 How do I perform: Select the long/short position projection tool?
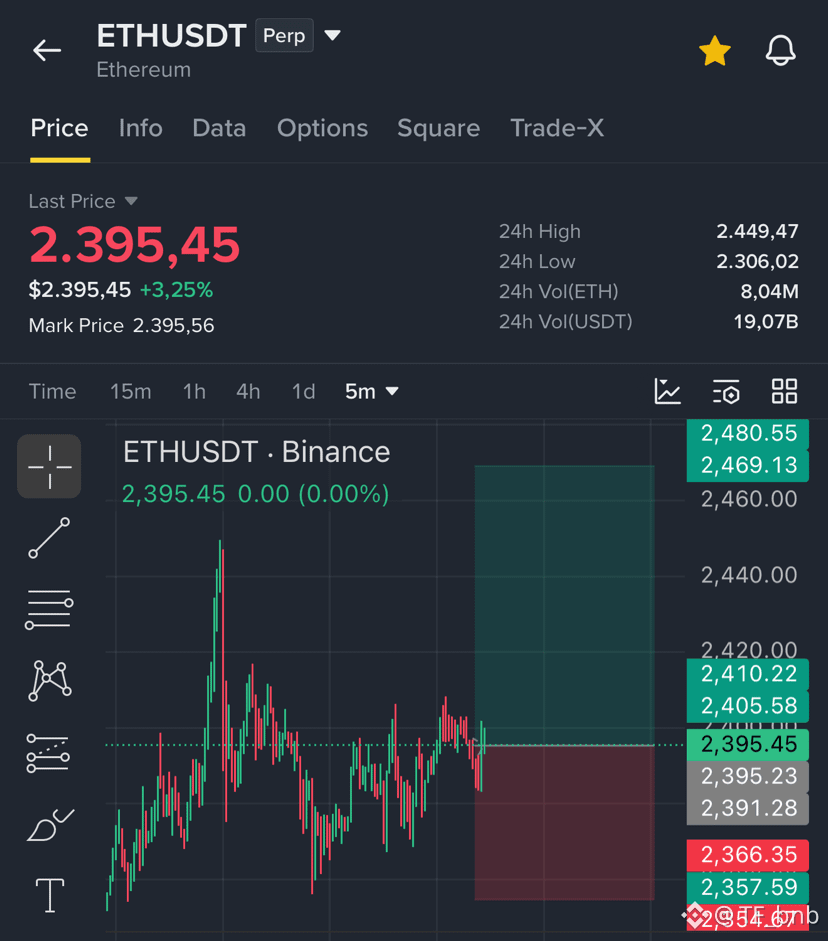[49, 753]
